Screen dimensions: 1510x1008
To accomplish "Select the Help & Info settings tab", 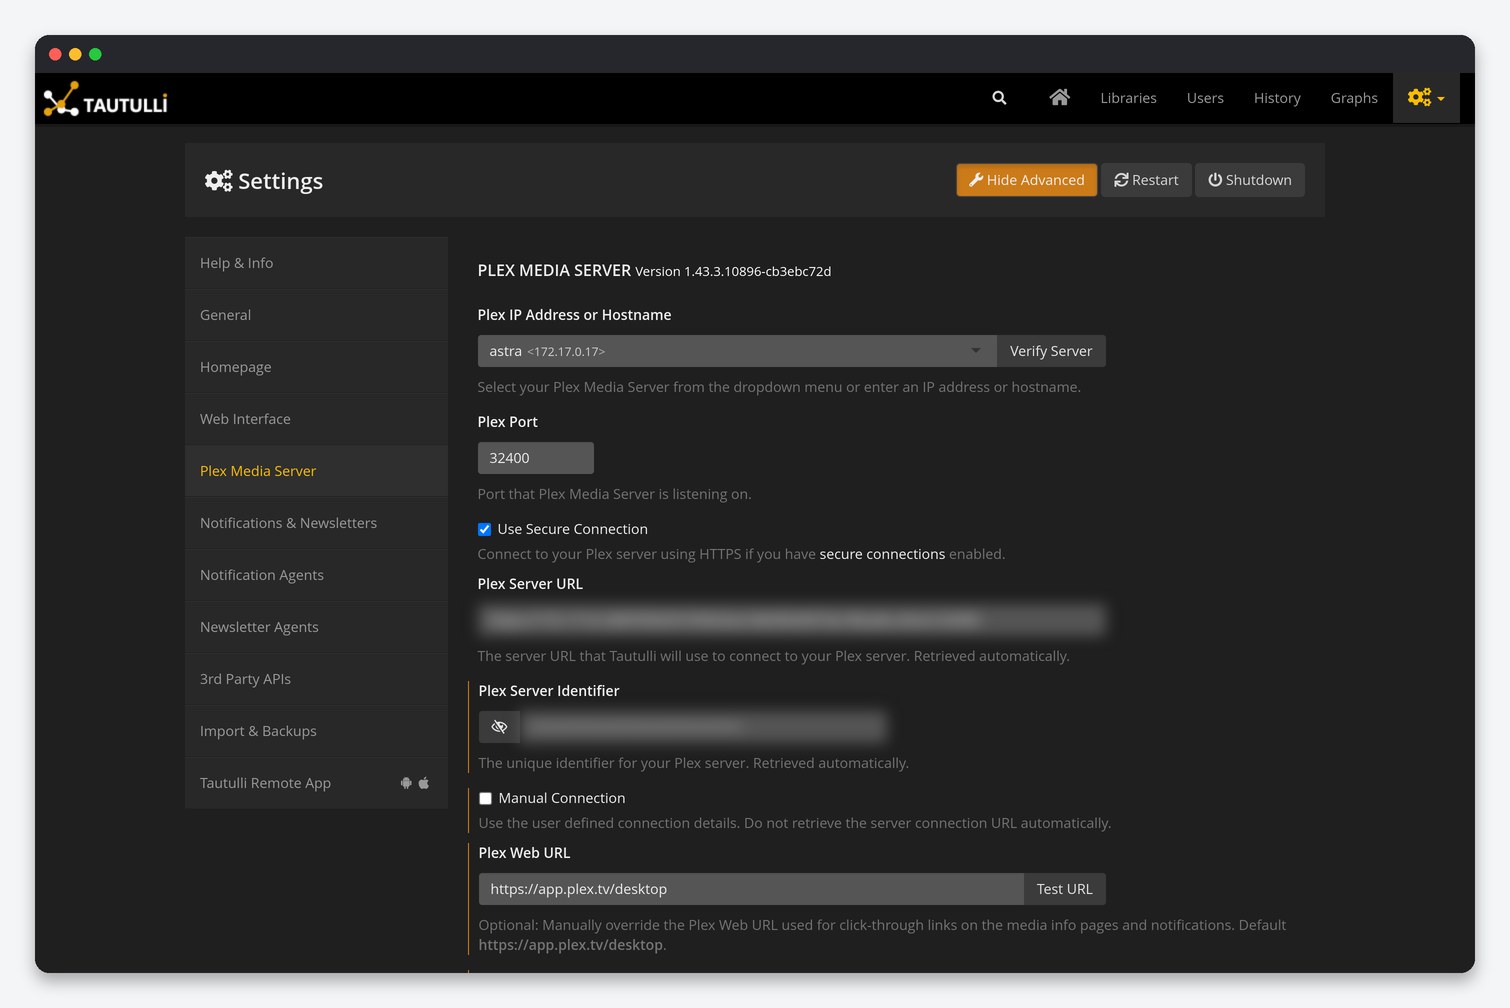I will click(x=316, y=263).
